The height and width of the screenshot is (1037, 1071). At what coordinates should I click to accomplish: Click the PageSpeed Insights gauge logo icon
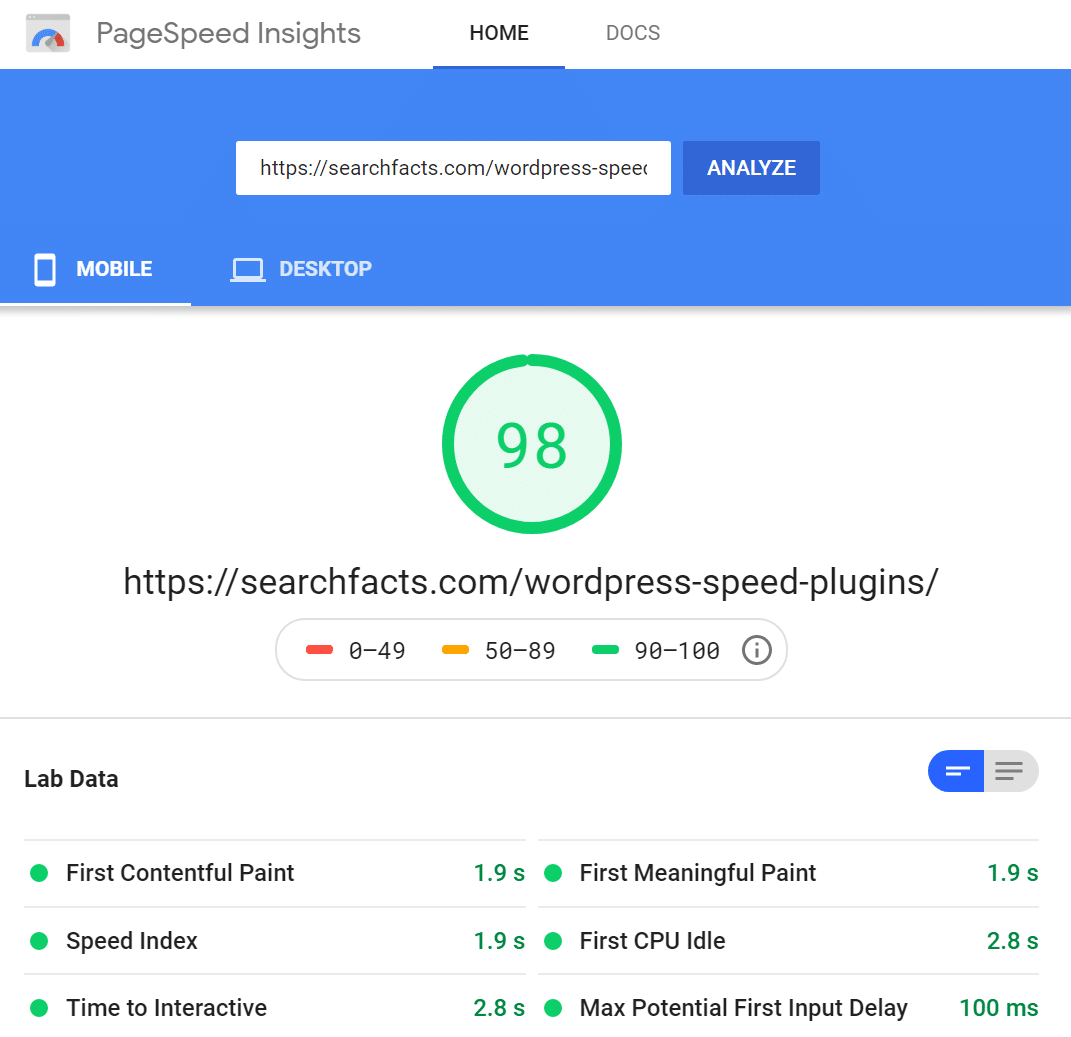coord(47,33)
